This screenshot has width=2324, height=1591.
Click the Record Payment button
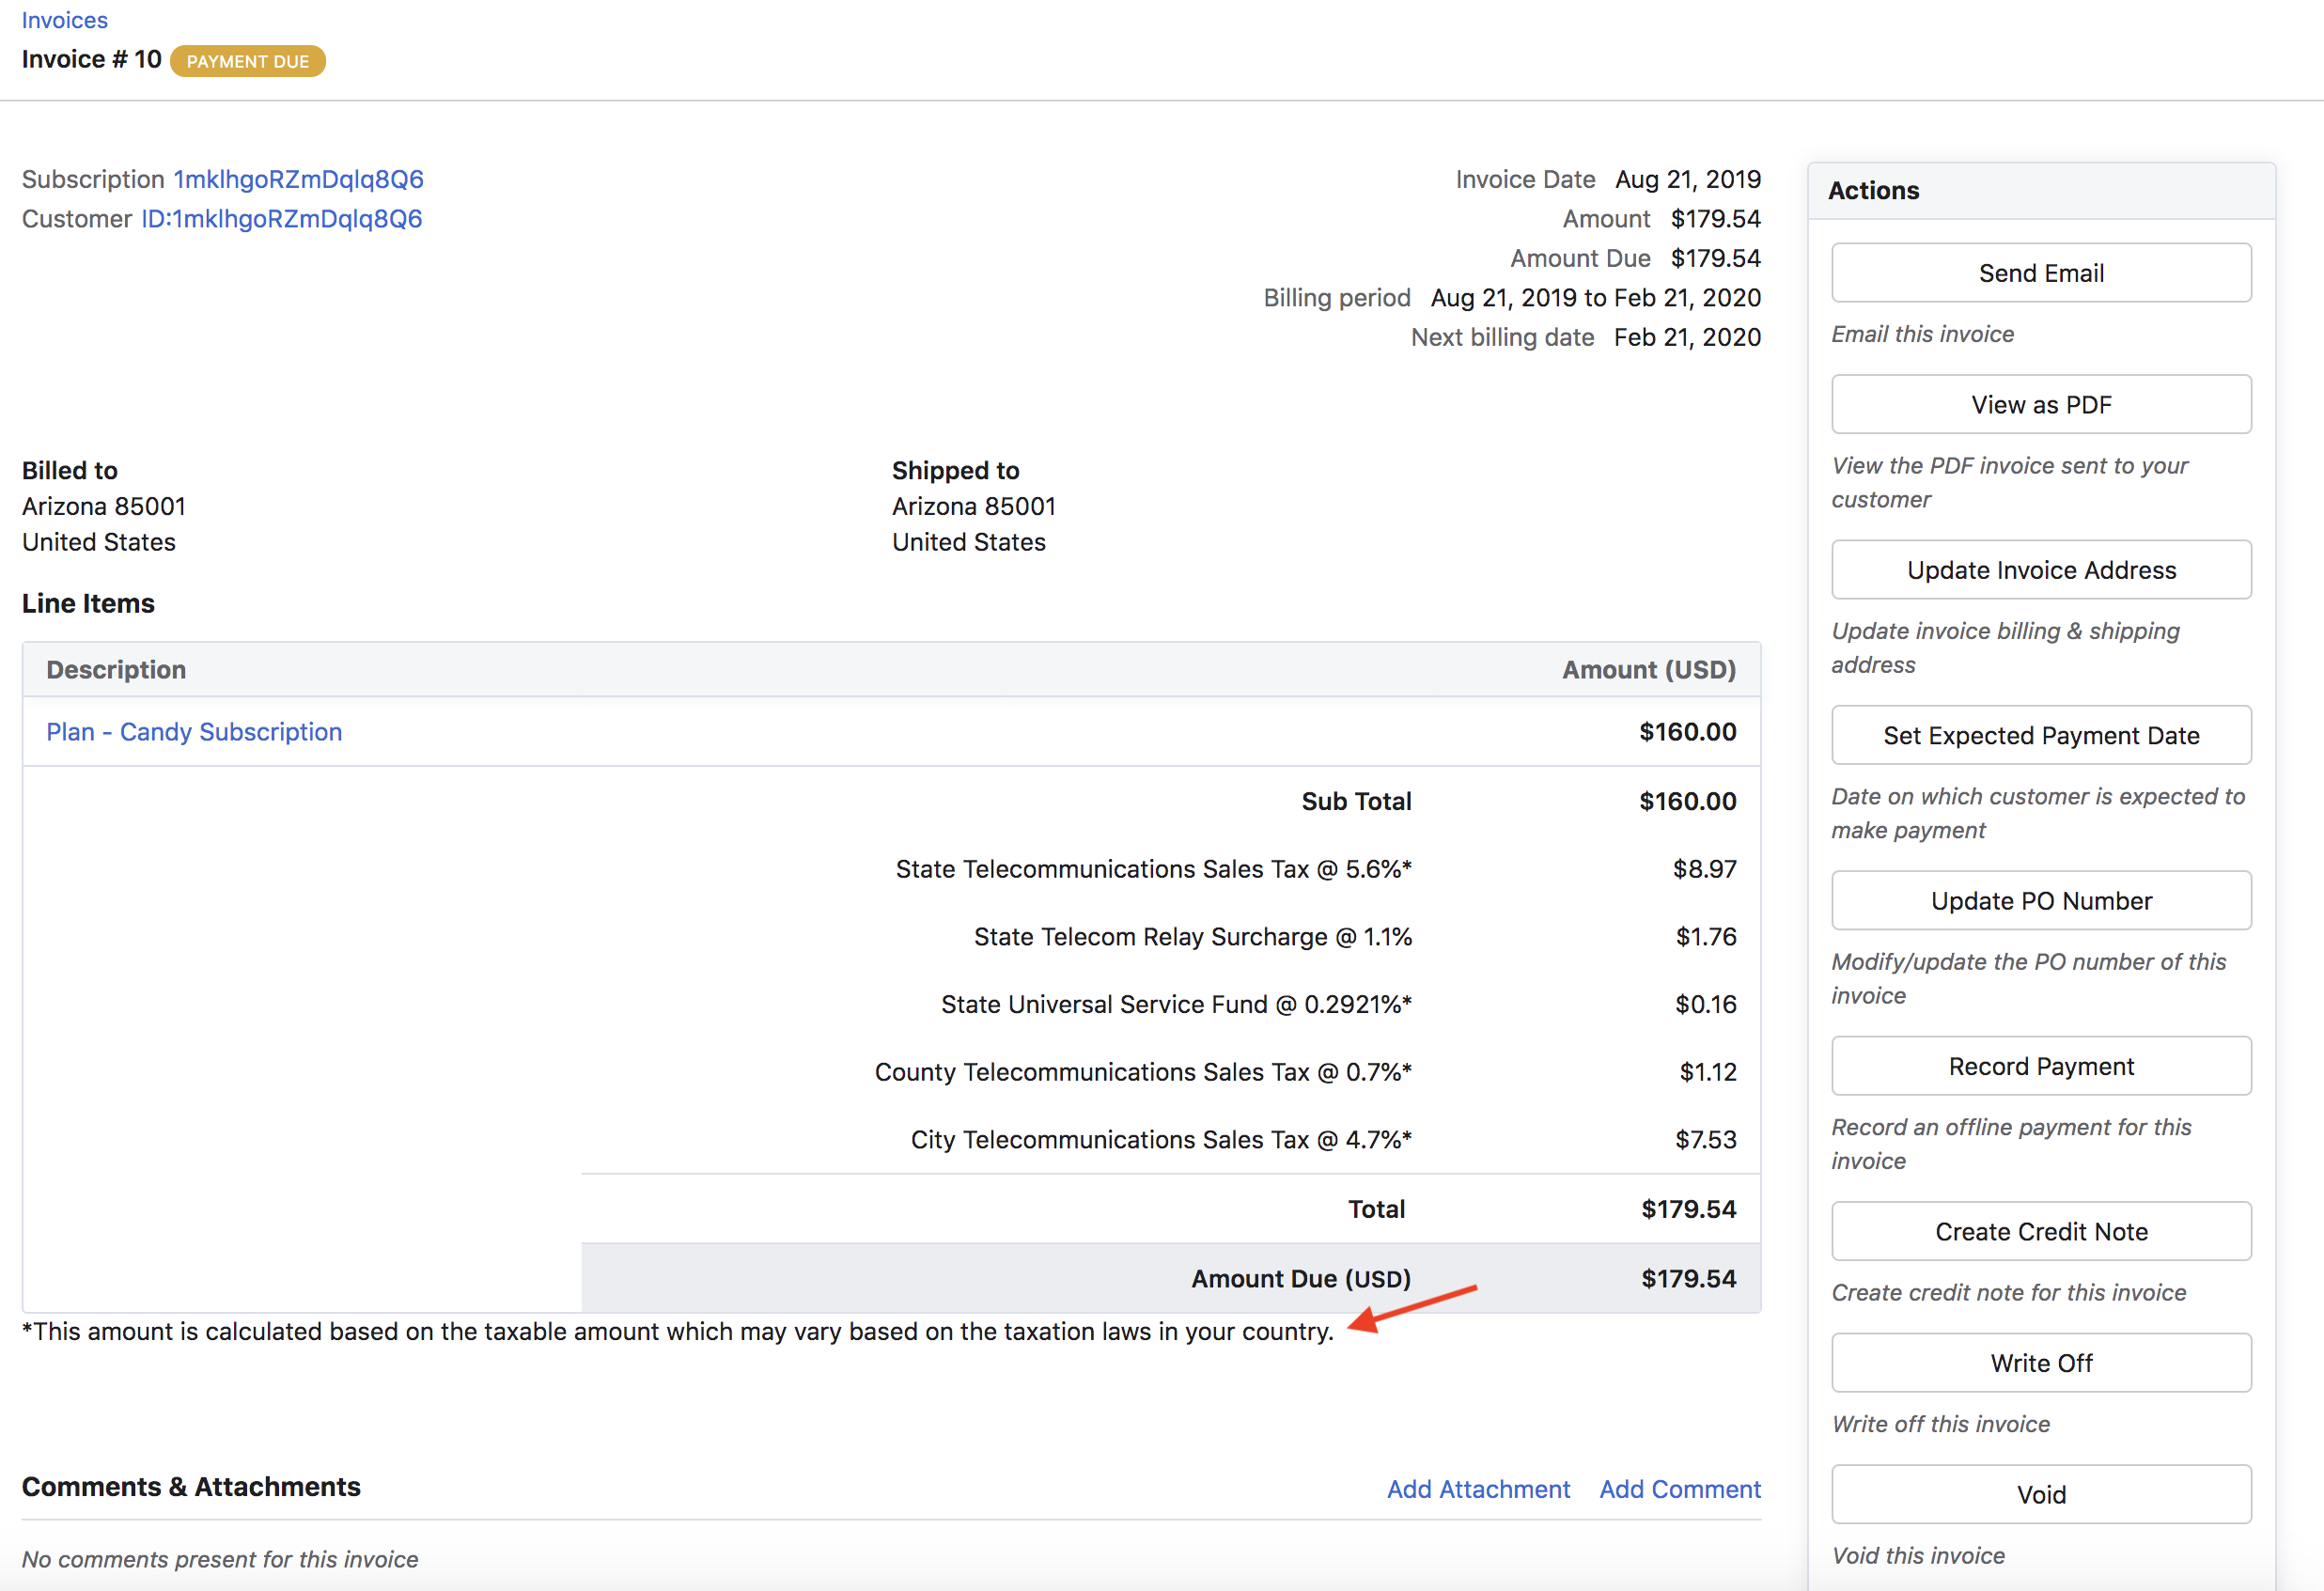click(2040, 1067)
